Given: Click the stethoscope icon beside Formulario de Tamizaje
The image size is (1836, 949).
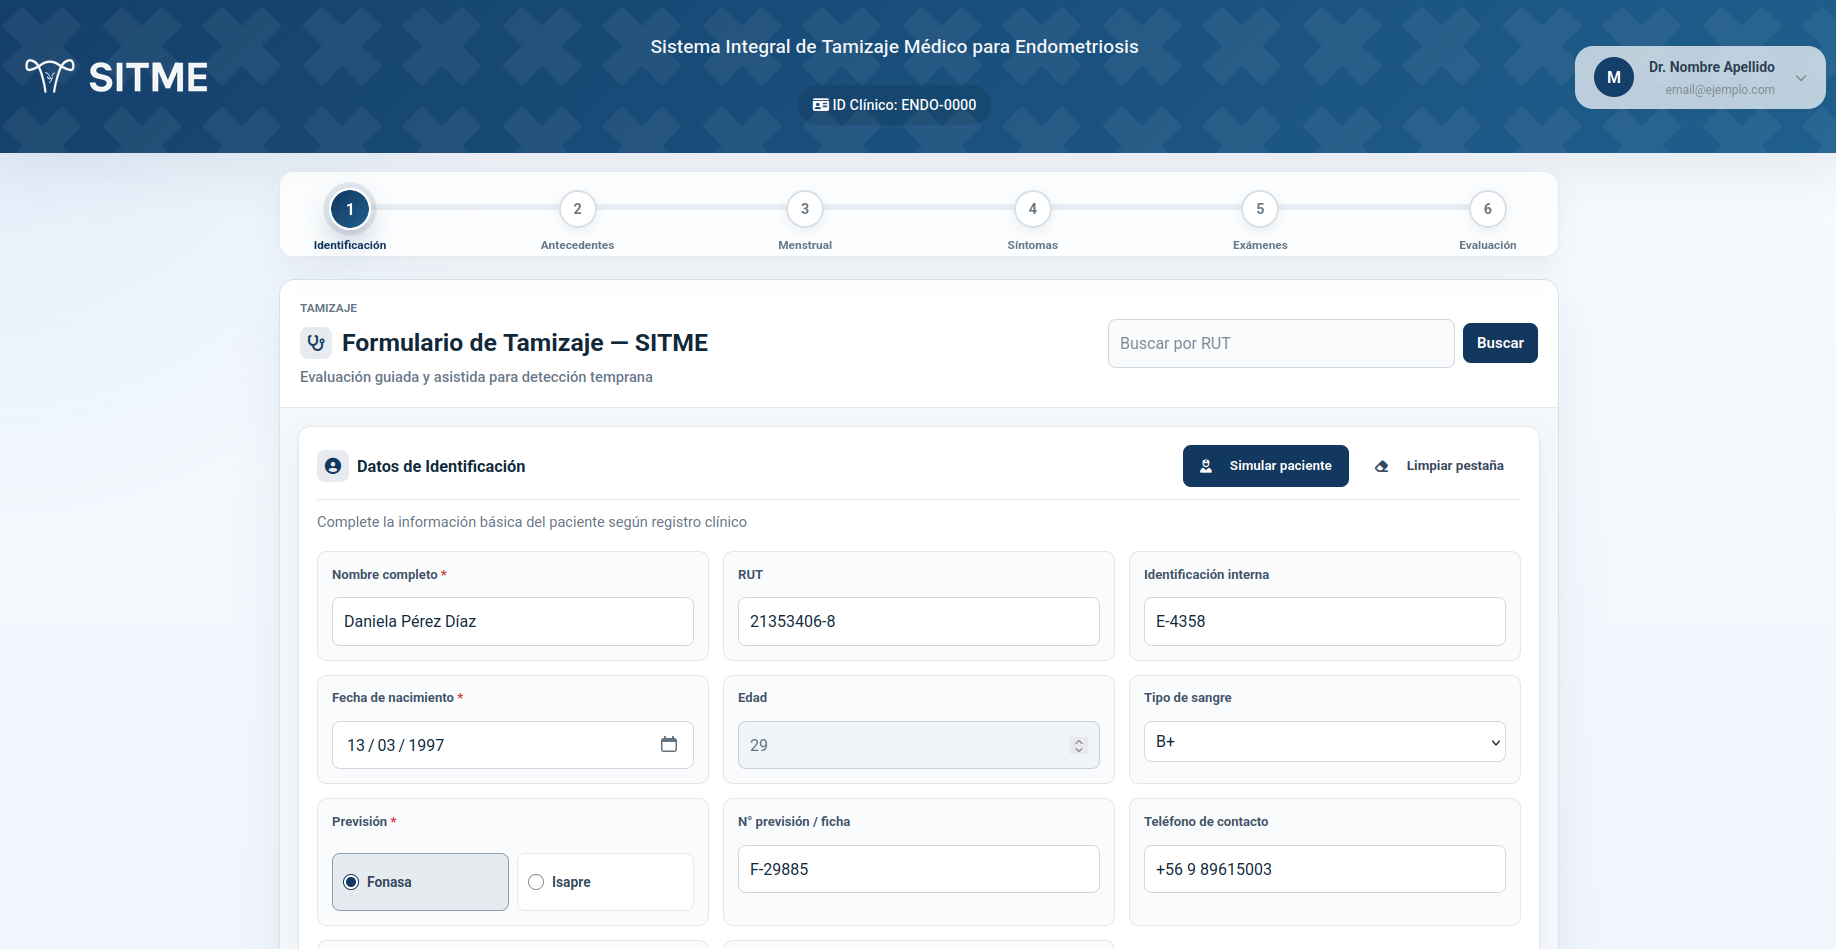Looking at the screenshot, I should pyautogui.click(x=316, y=343).
